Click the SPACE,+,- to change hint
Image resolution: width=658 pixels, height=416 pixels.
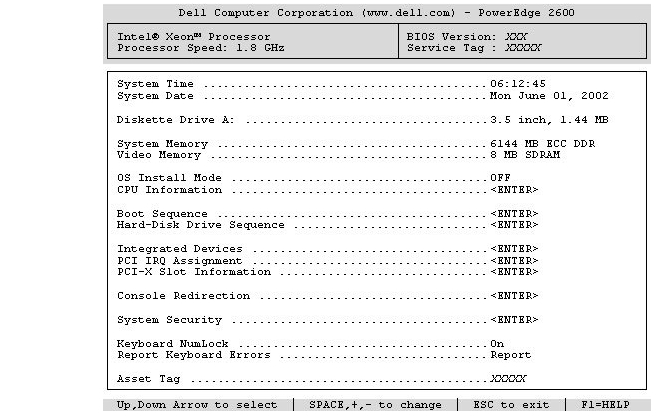point(375,405)
